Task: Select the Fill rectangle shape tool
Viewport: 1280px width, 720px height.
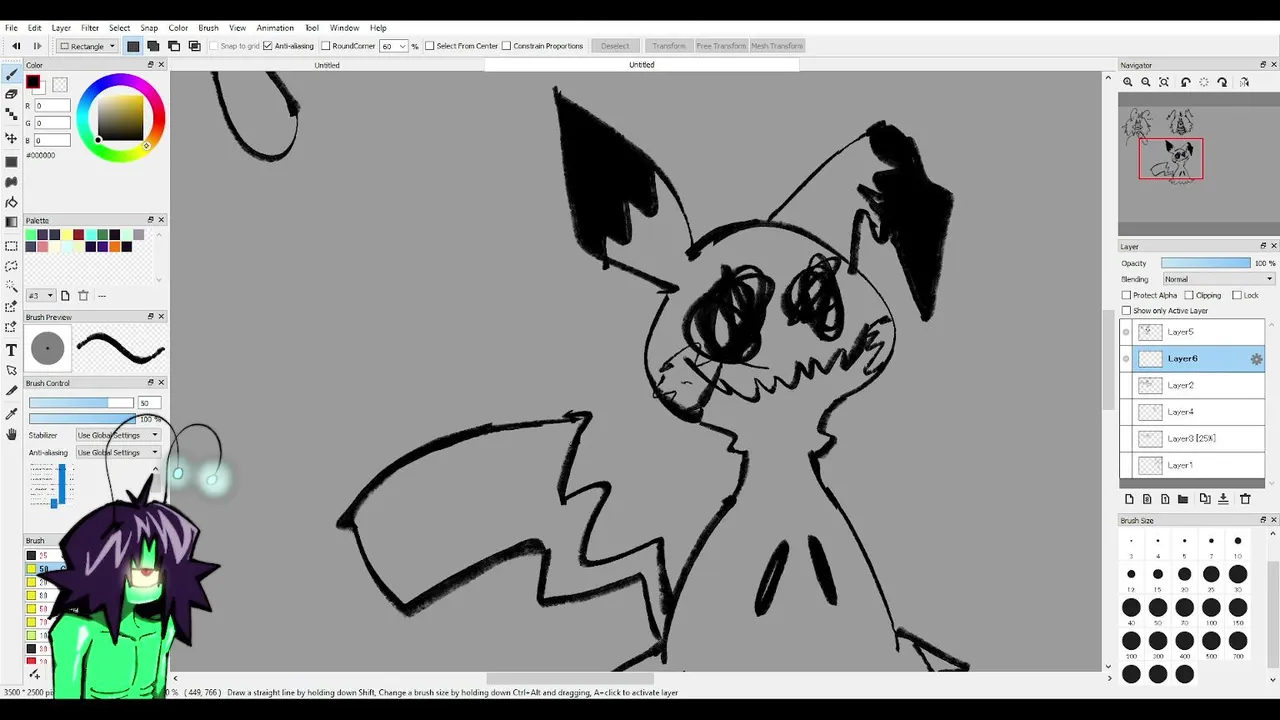Action: coord(12,161)
